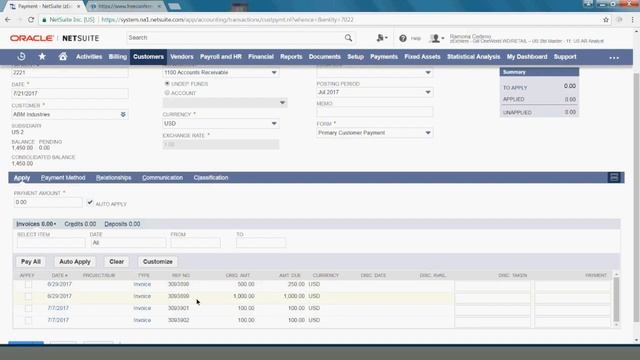This screenshot has height=360, width=640.
Task: Click the From amount filter field
Action: (x=196, y=243)
